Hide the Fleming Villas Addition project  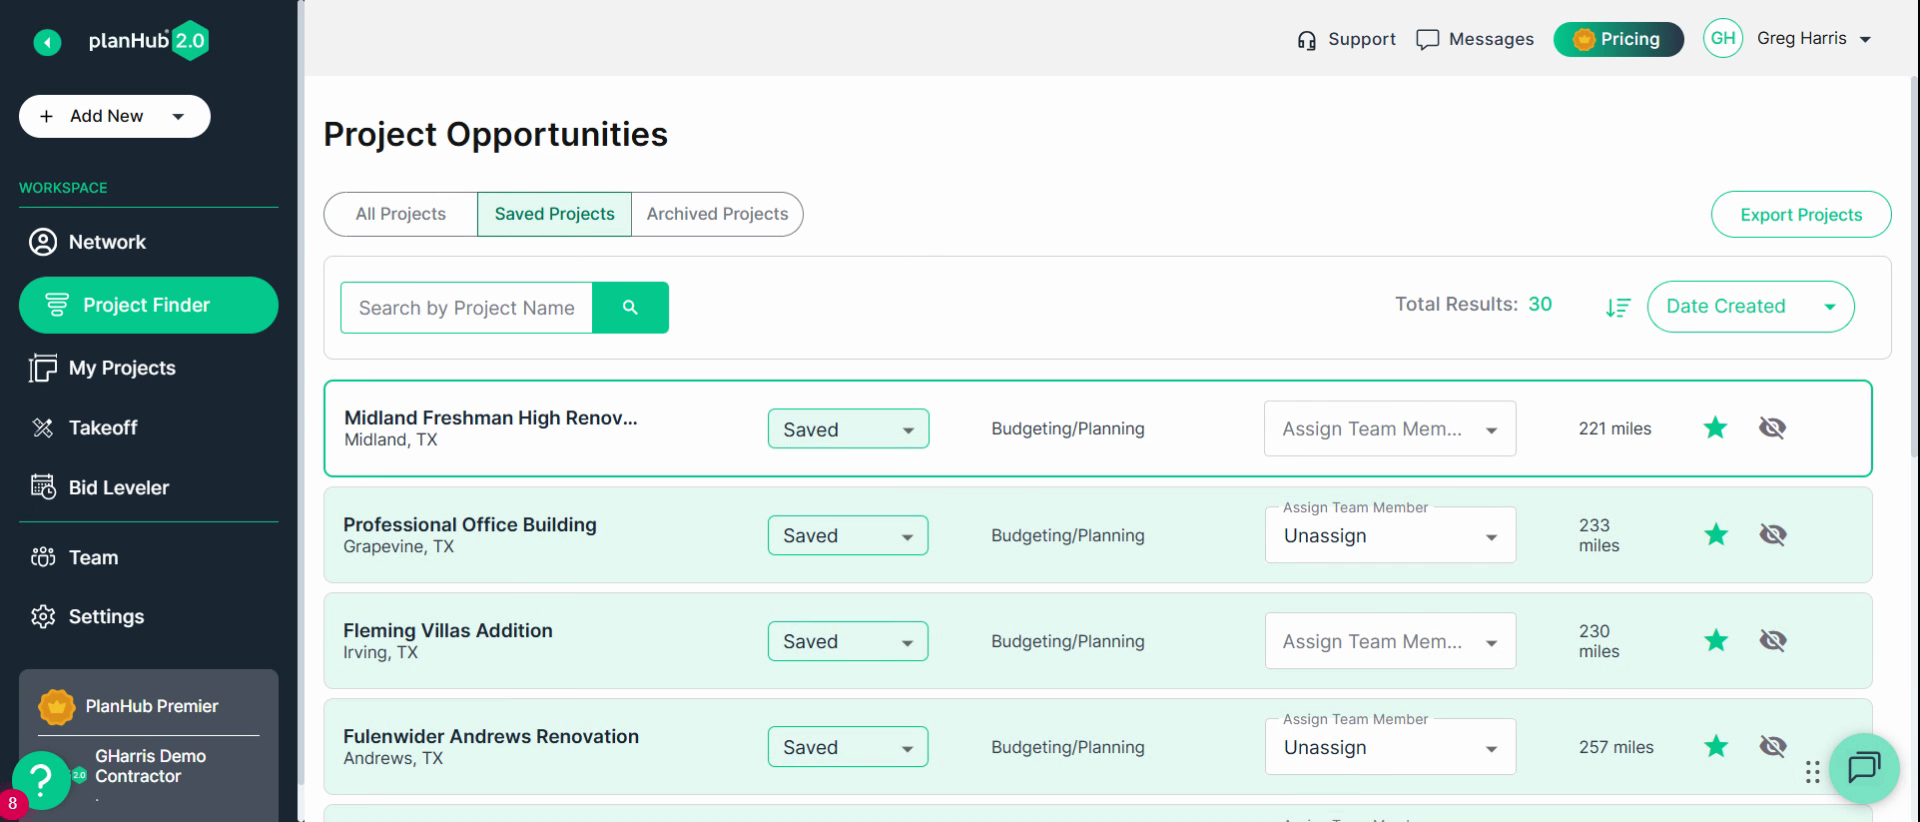[x=1772, y=641]
